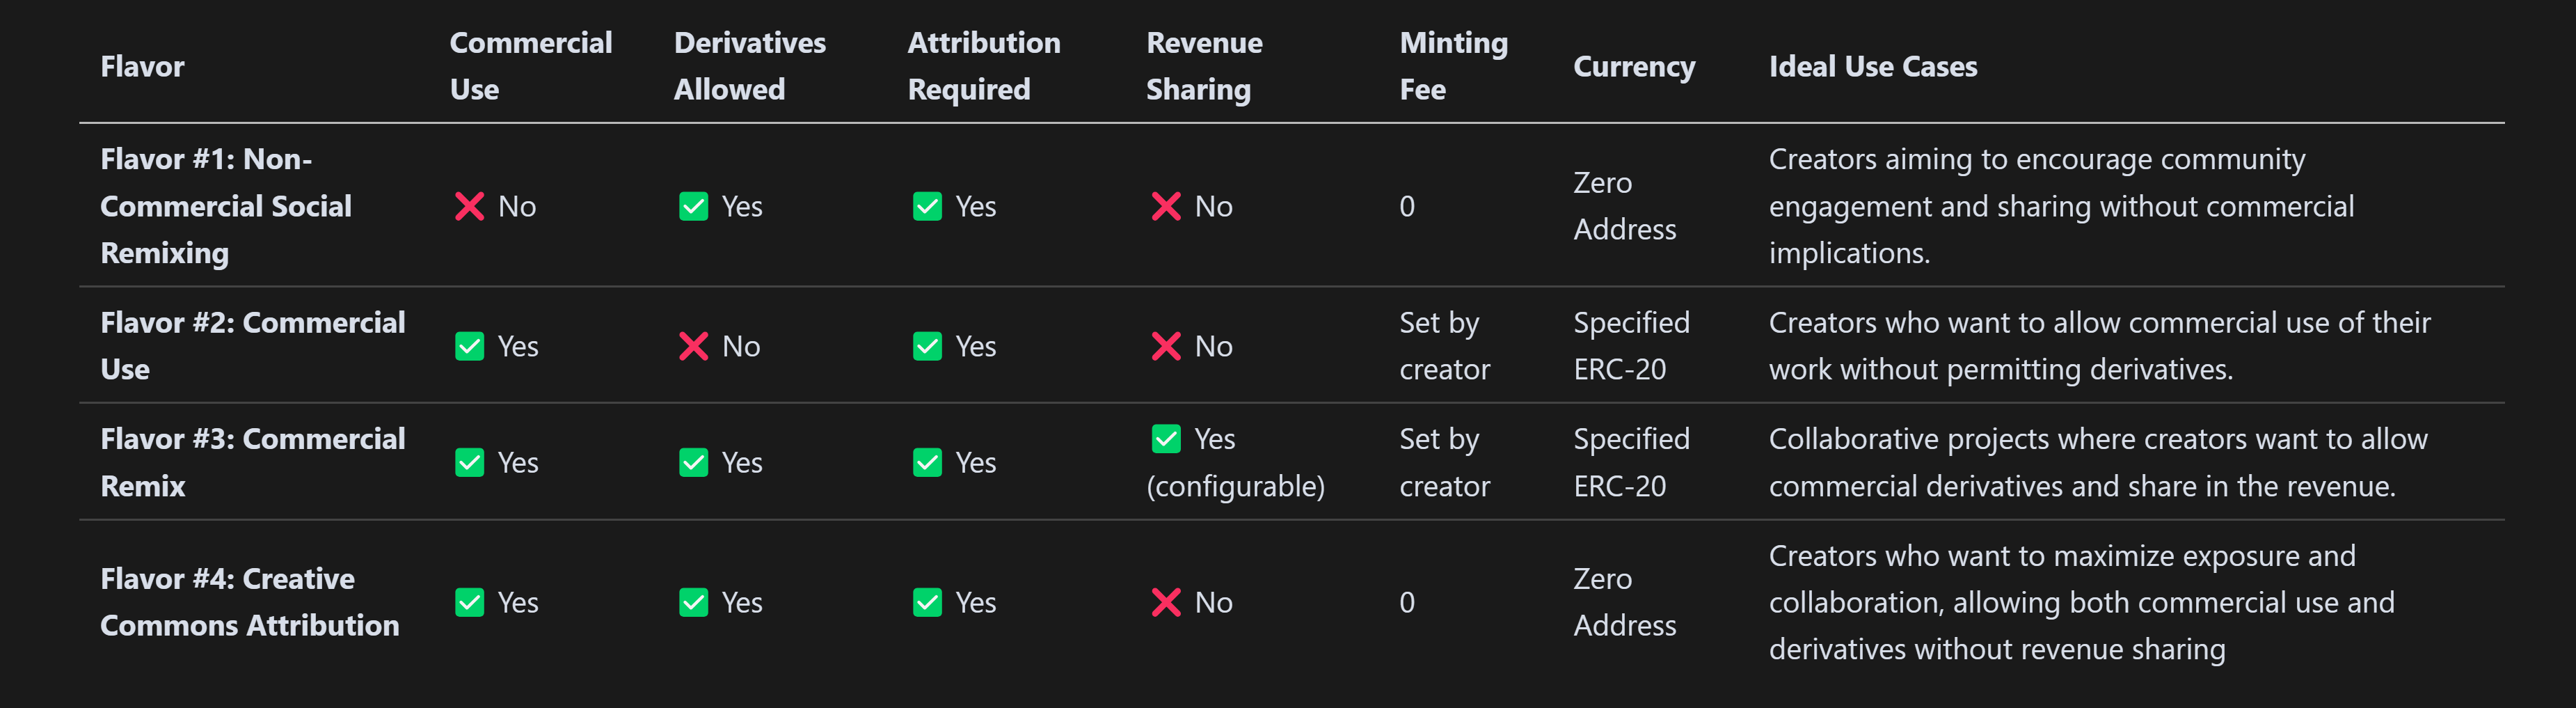
Task: Click the green check in Flavor #4 Derivatives Allowed
Action: [x=693, y=602]
